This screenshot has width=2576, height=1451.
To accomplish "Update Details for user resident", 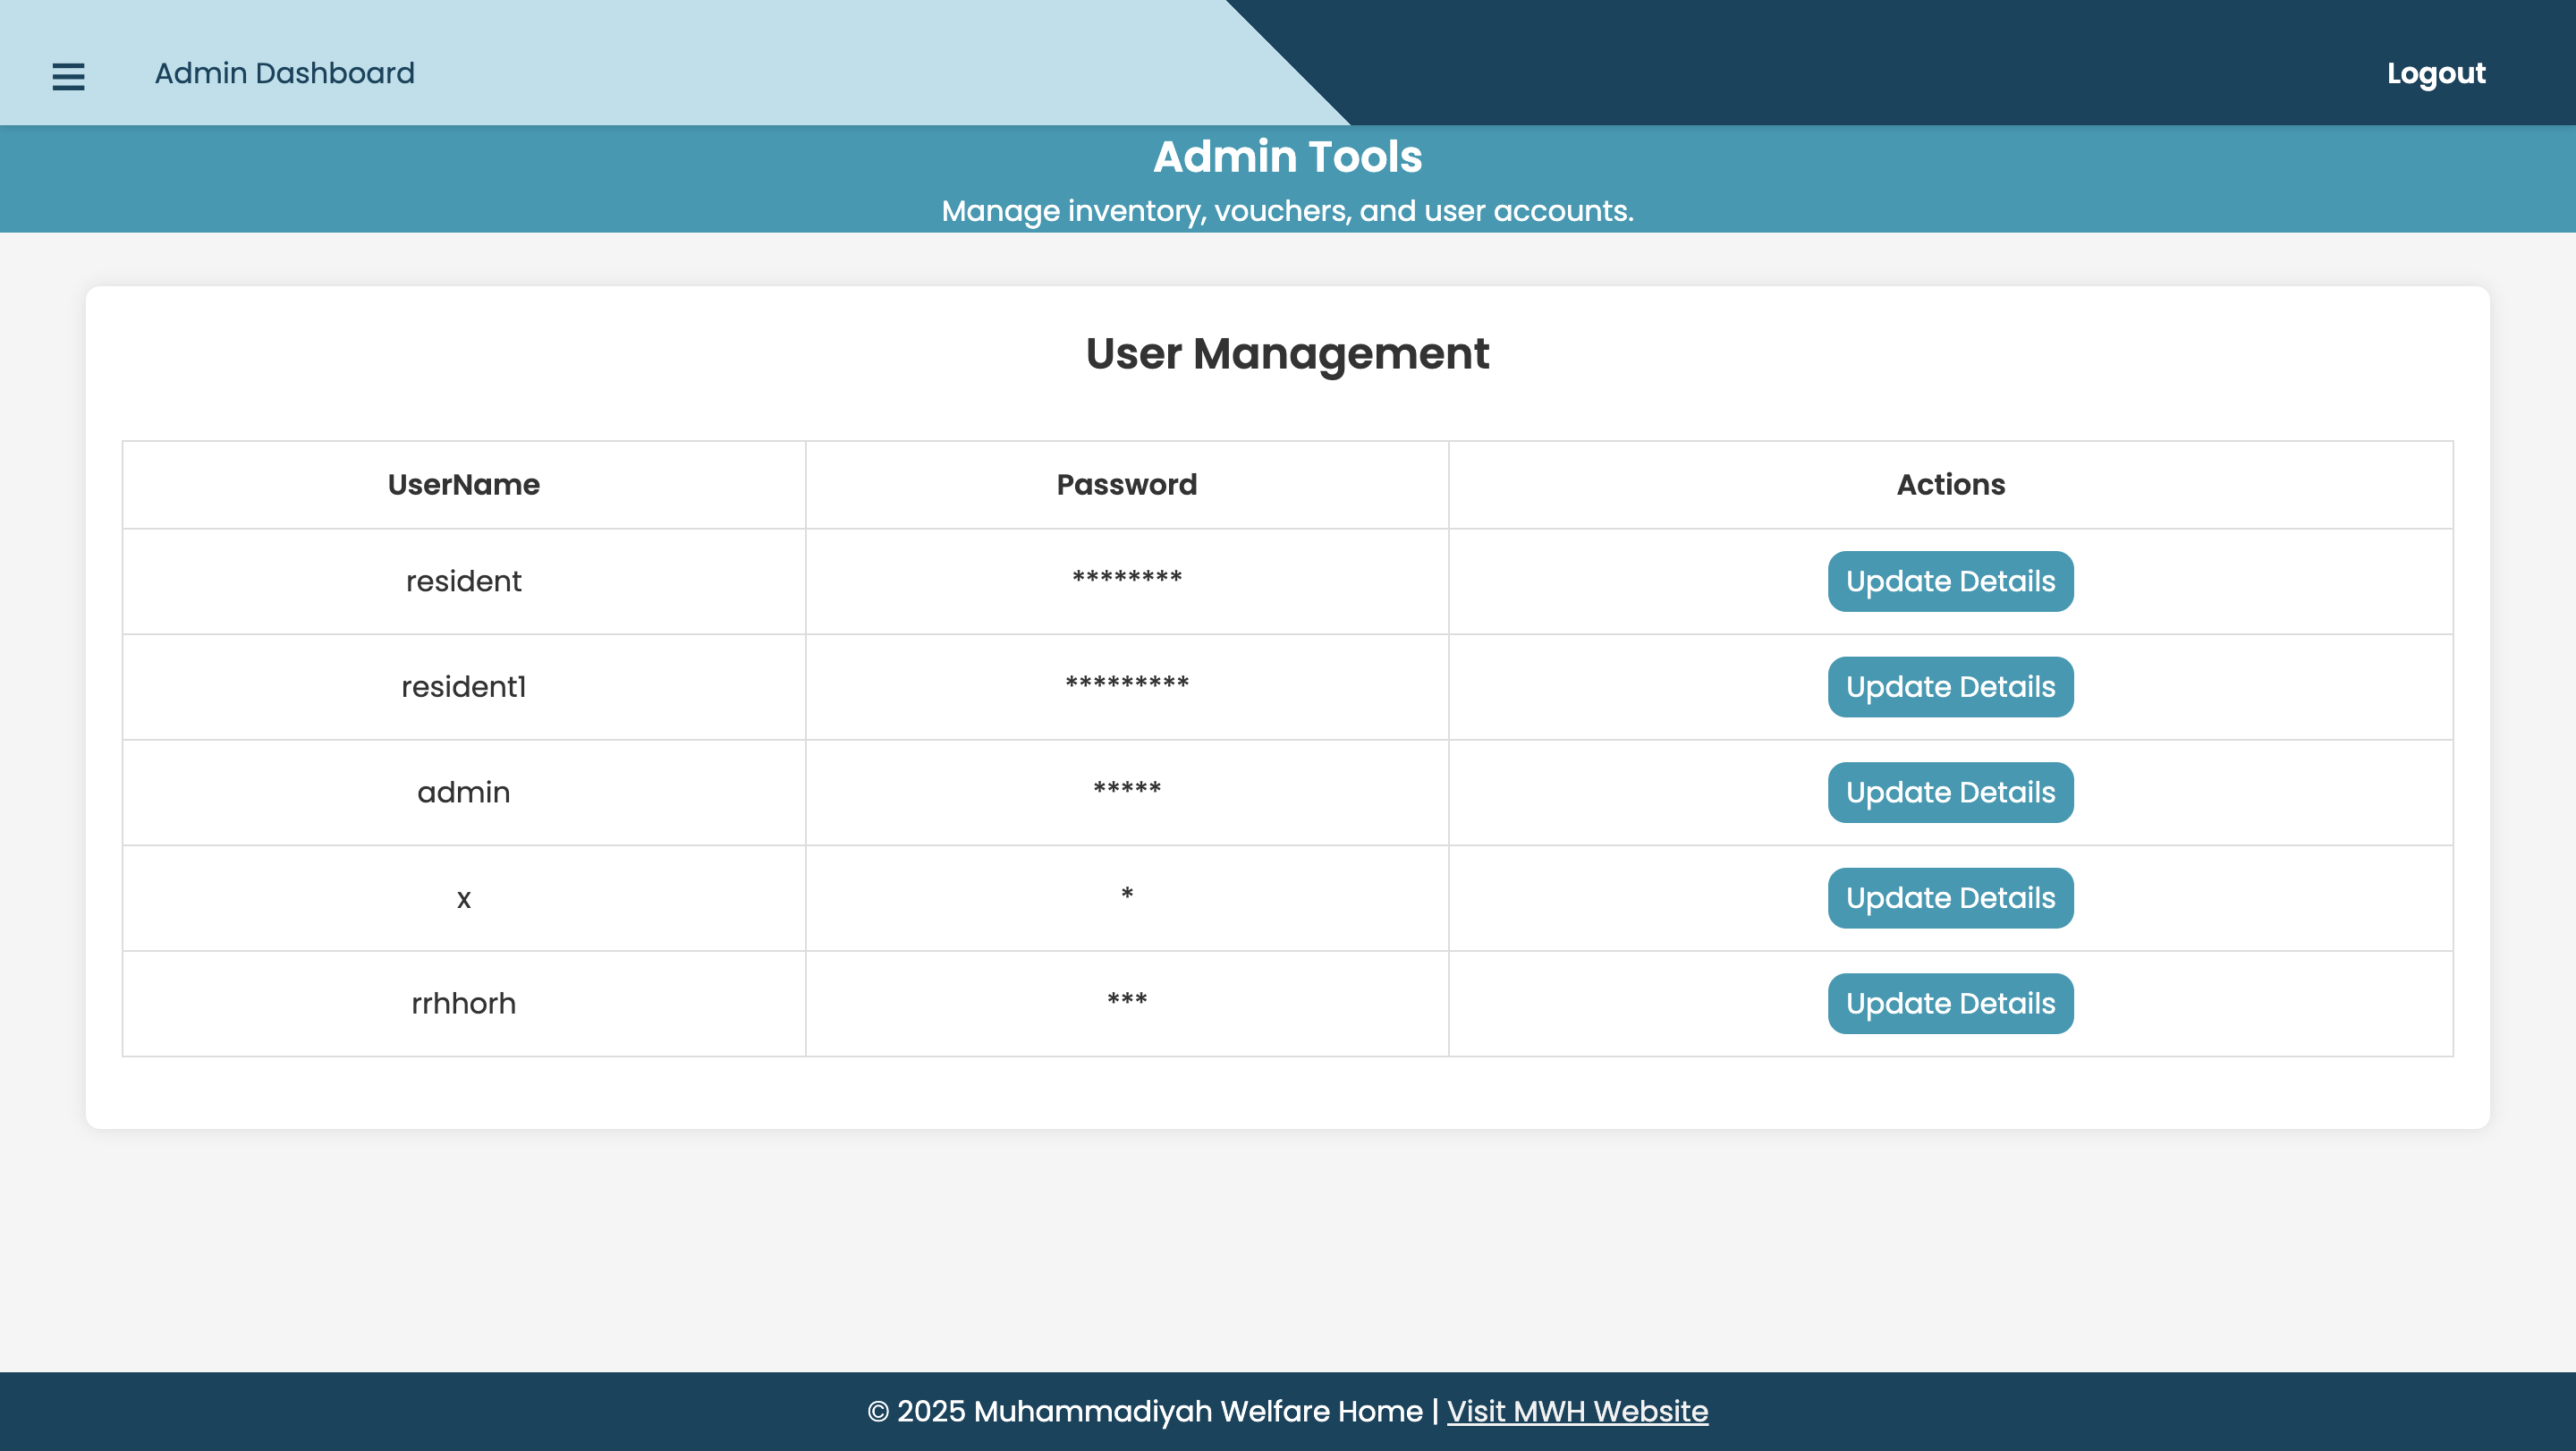I will click(x=1949, y=581).
